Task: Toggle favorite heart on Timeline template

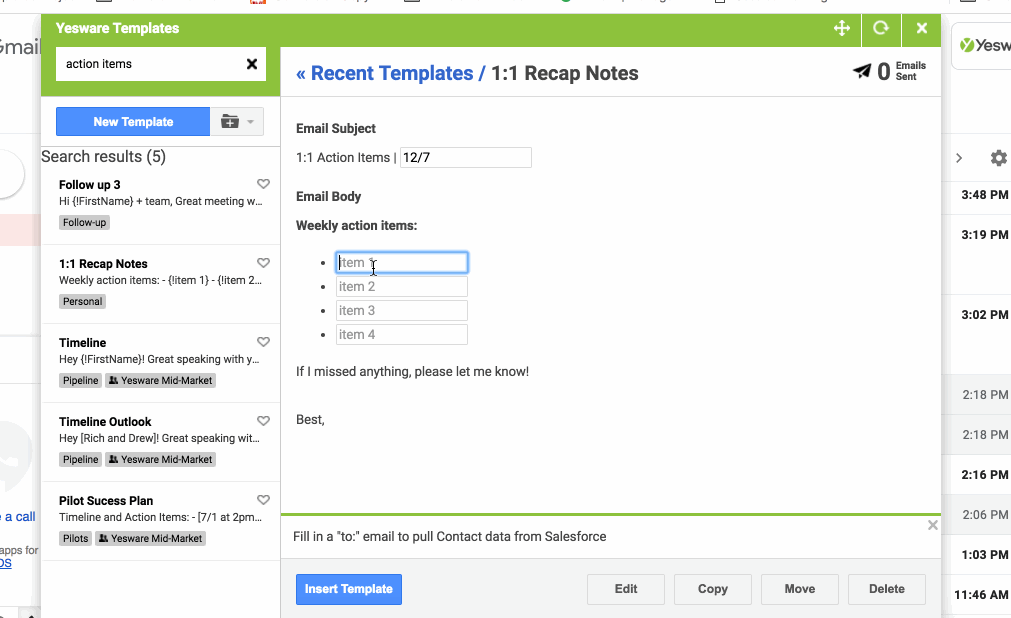Action: point(264,342)
